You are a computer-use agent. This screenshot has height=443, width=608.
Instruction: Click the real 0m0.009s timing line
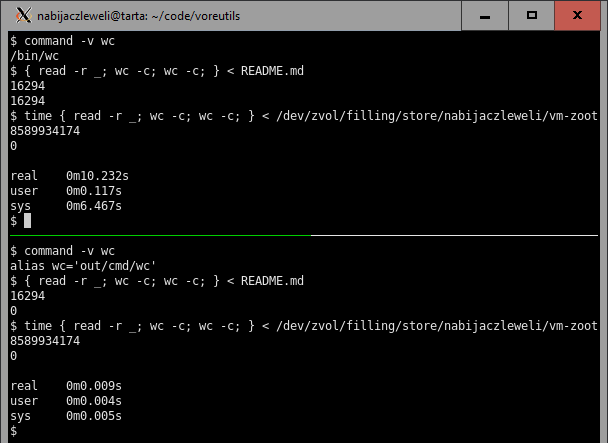click(x=66, y=385)
